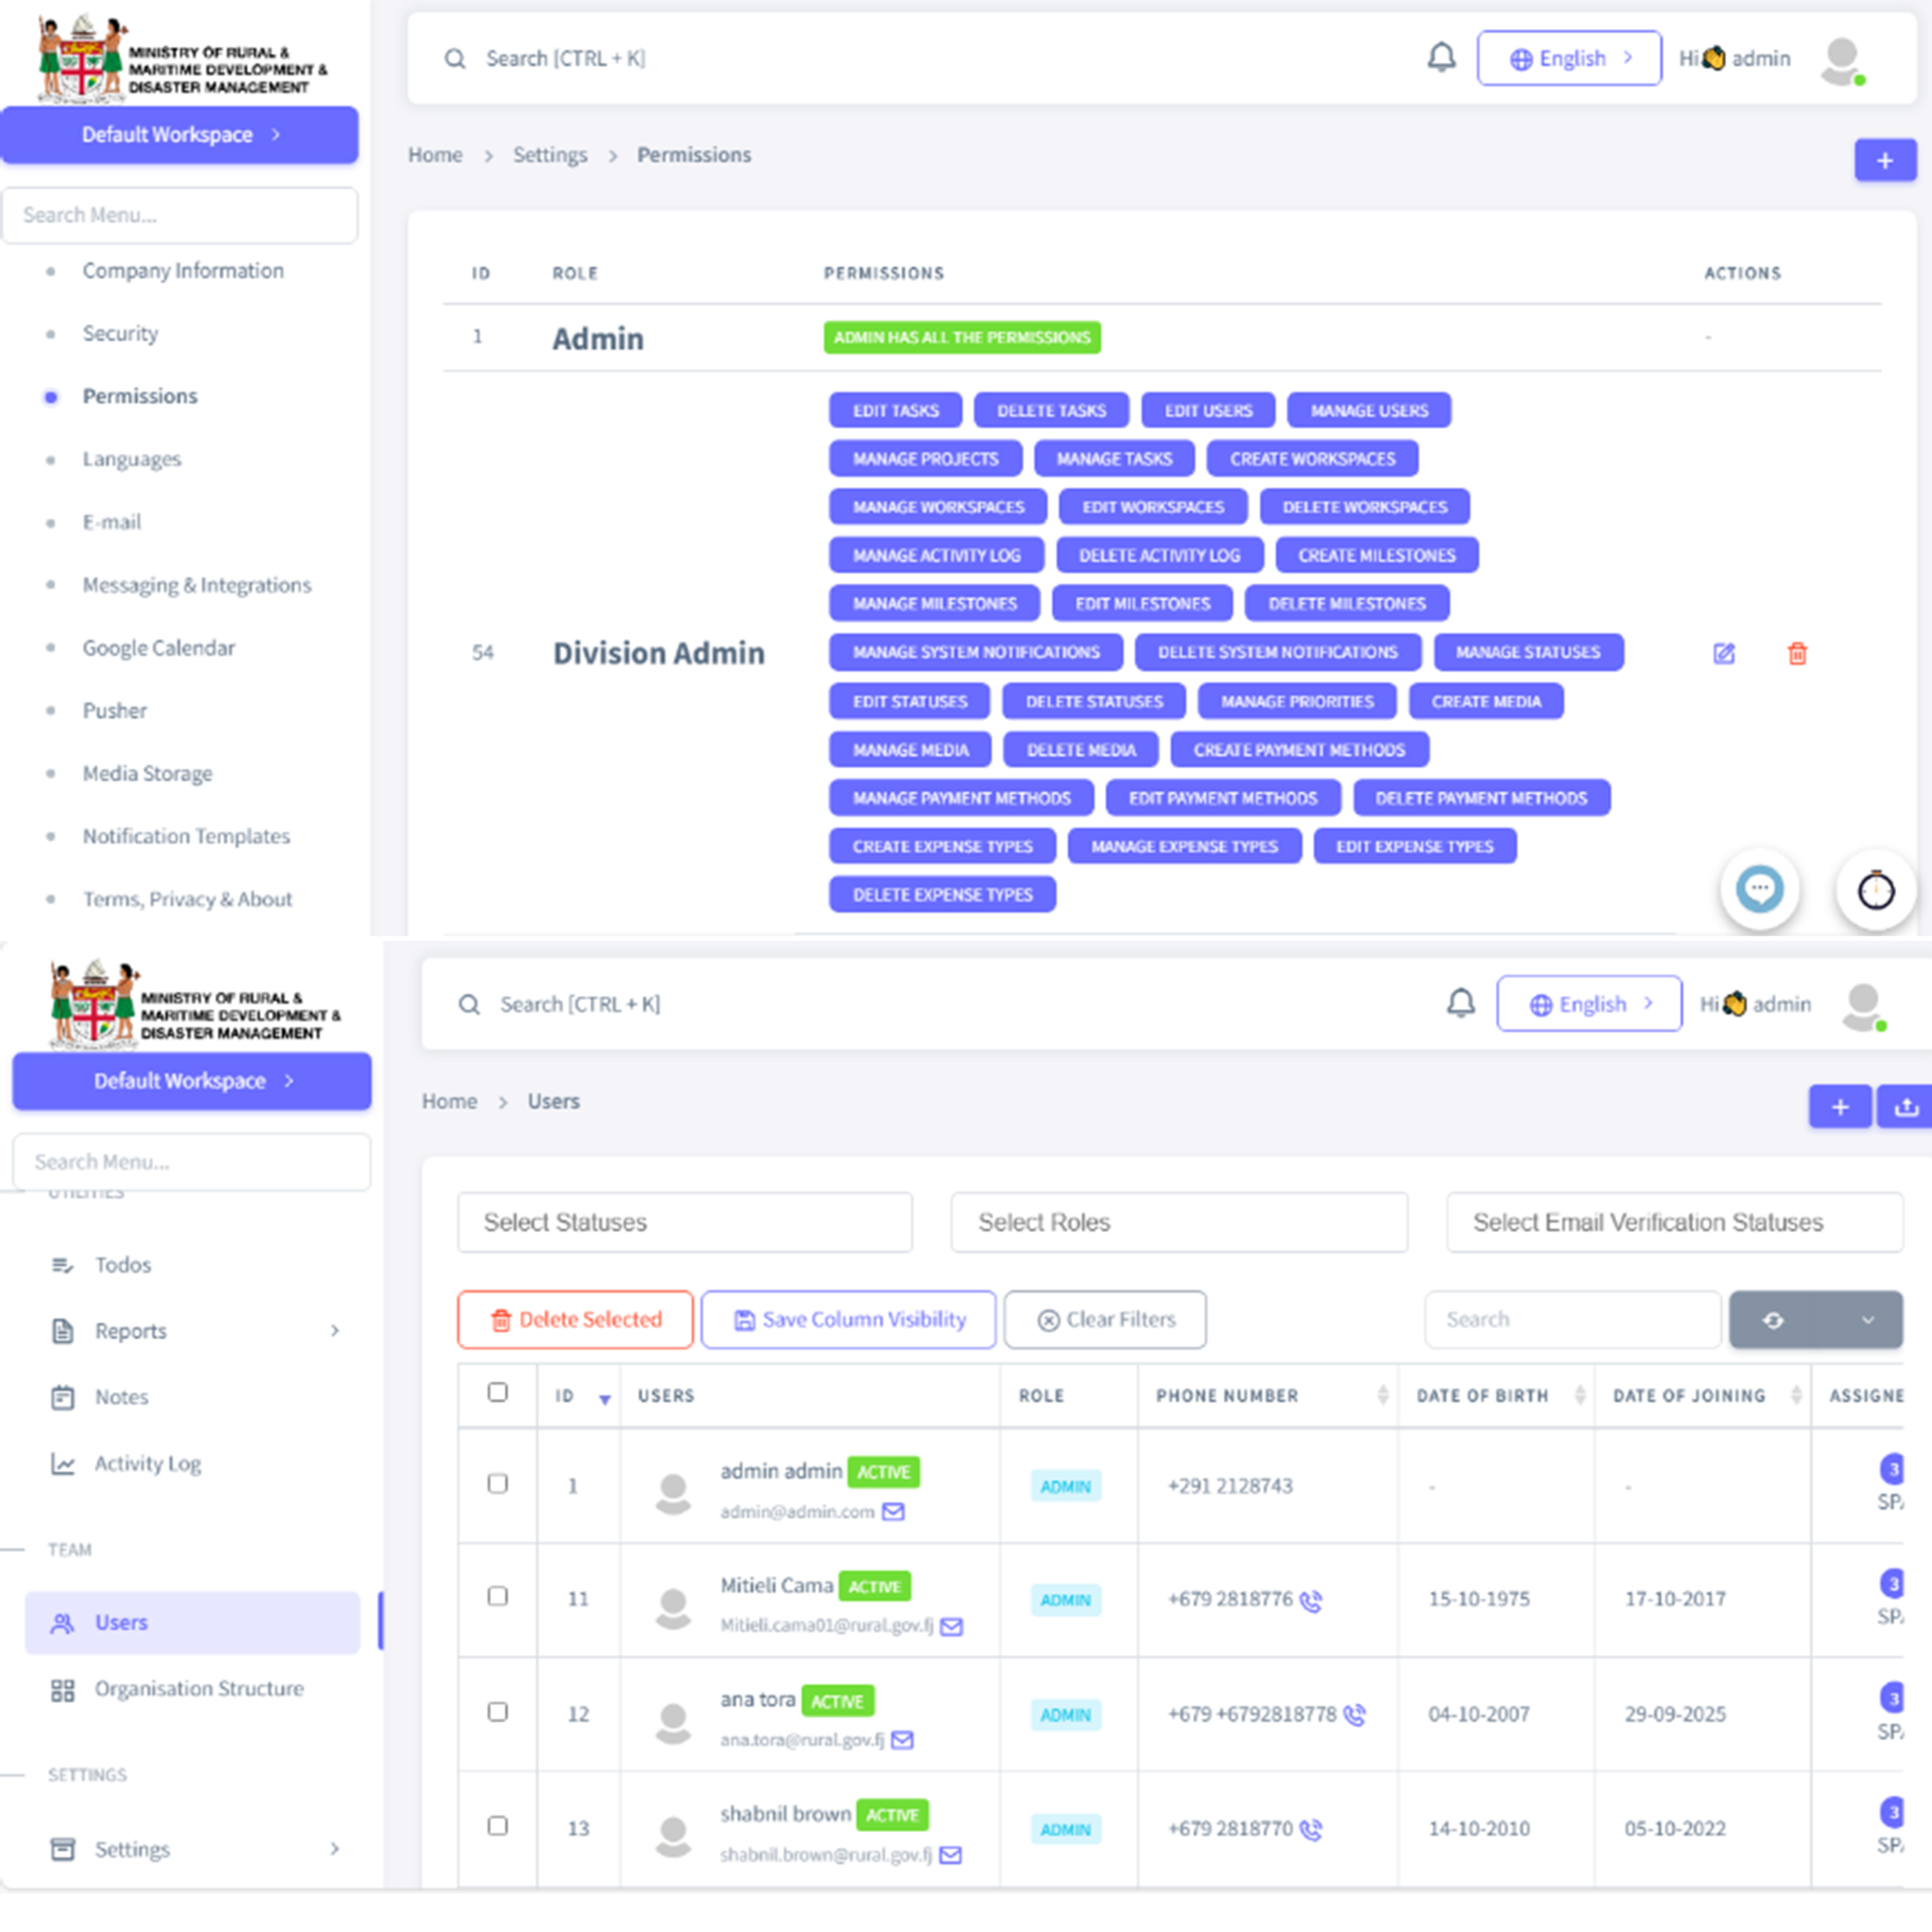Open the Languages settings menu item
Image resolution: width=1932 pixels, height=1932 pixels.
coord(132,460)
